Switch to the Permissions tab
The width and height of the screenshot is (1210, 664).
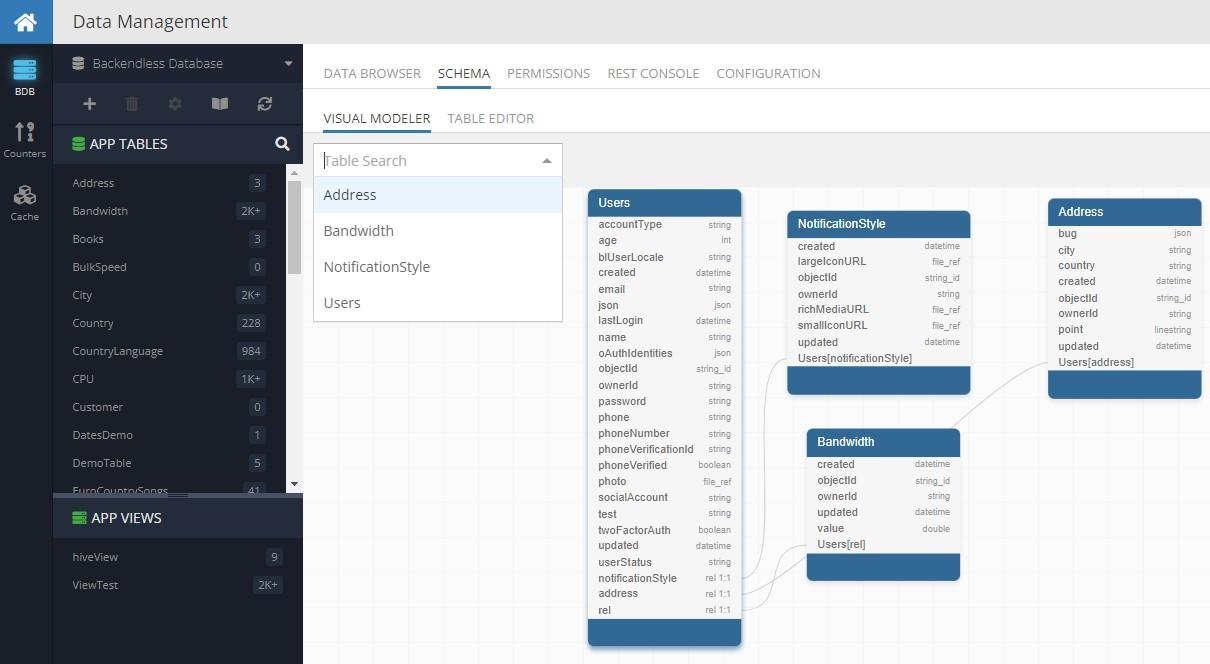pos(548,73)
